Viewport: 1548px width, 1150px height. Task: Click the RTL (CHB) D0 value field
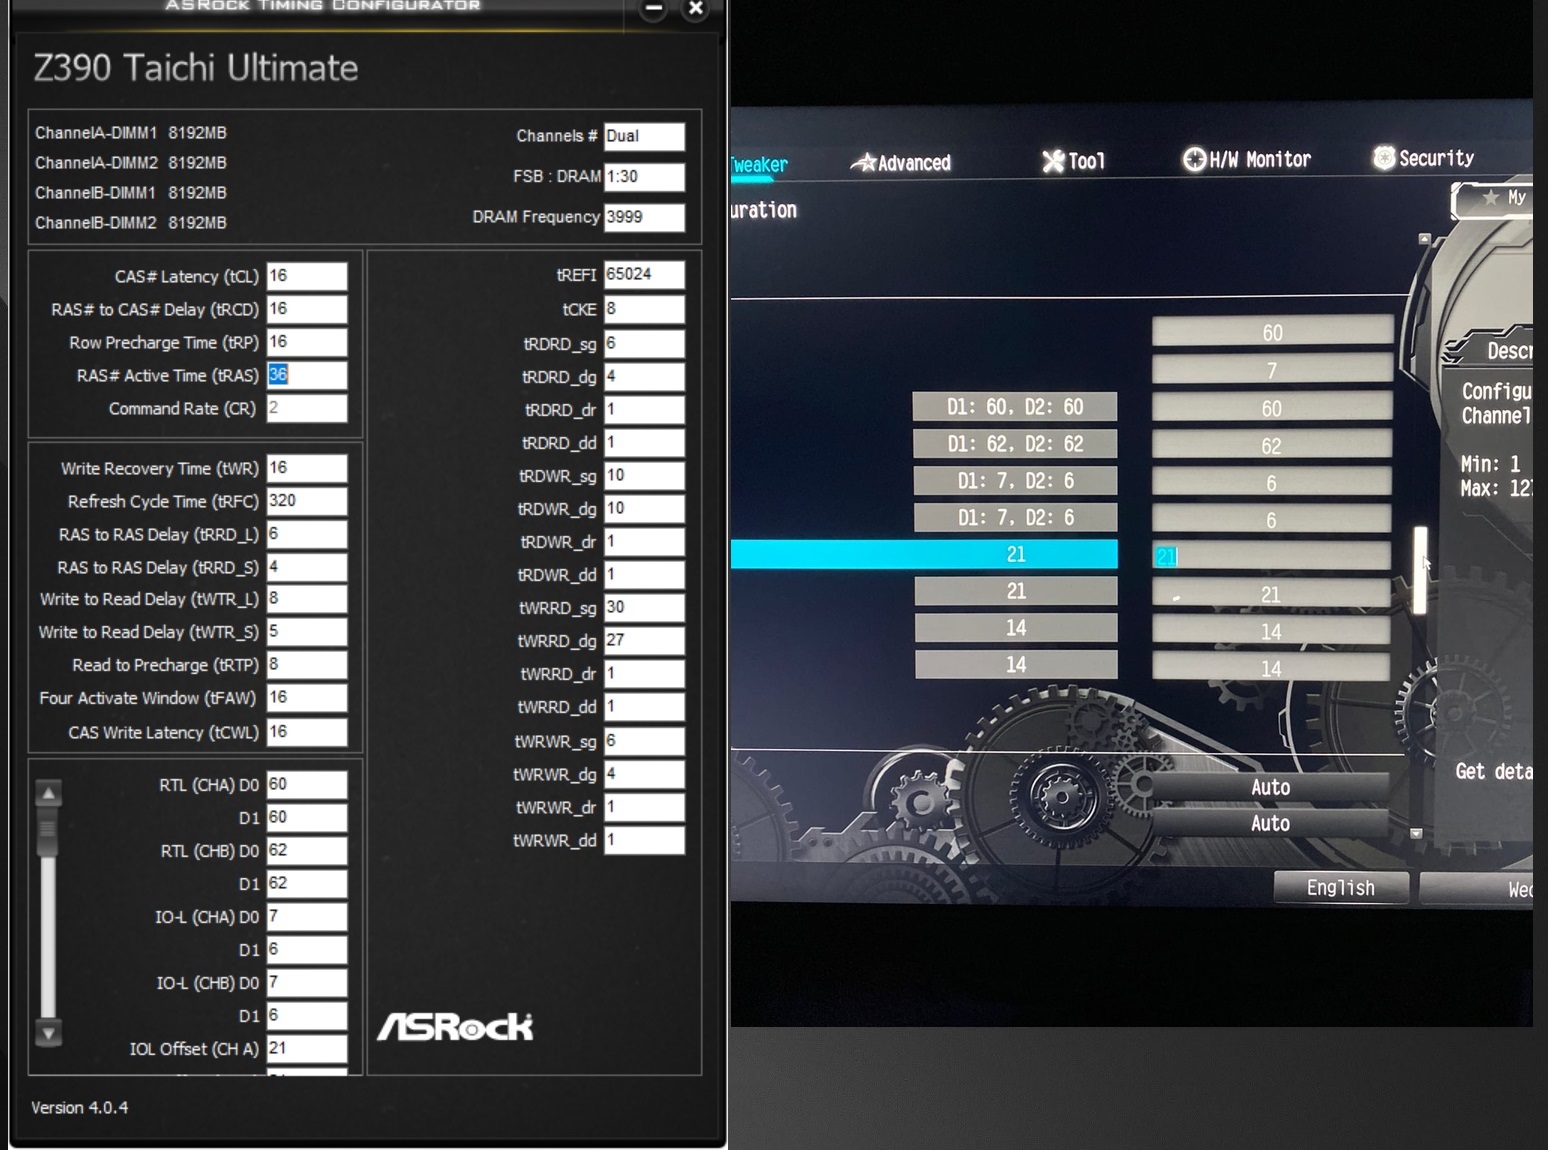coord(307,851)
